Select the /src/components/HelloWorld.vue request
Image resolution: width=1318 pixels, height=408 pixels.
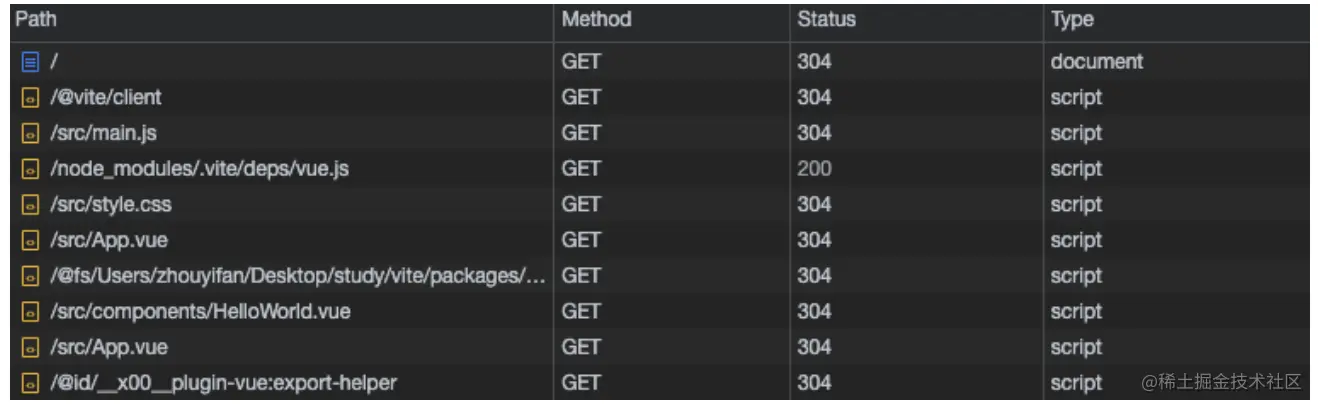[200, 312]
